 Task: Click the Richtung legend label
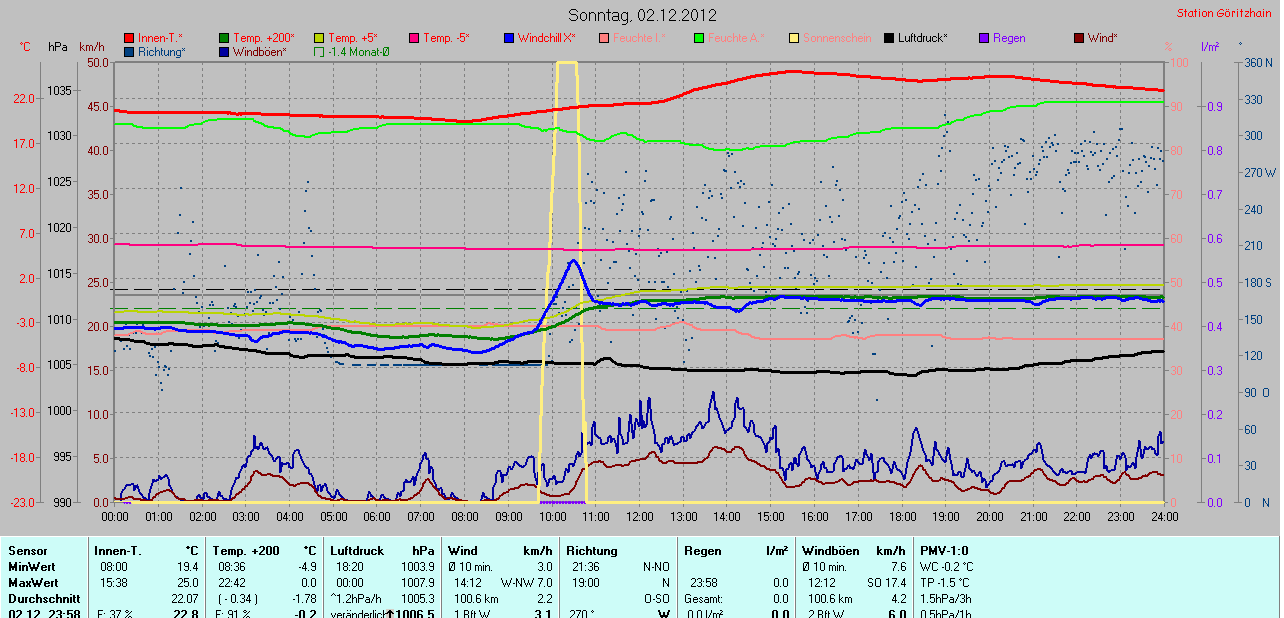click(162, 52)
